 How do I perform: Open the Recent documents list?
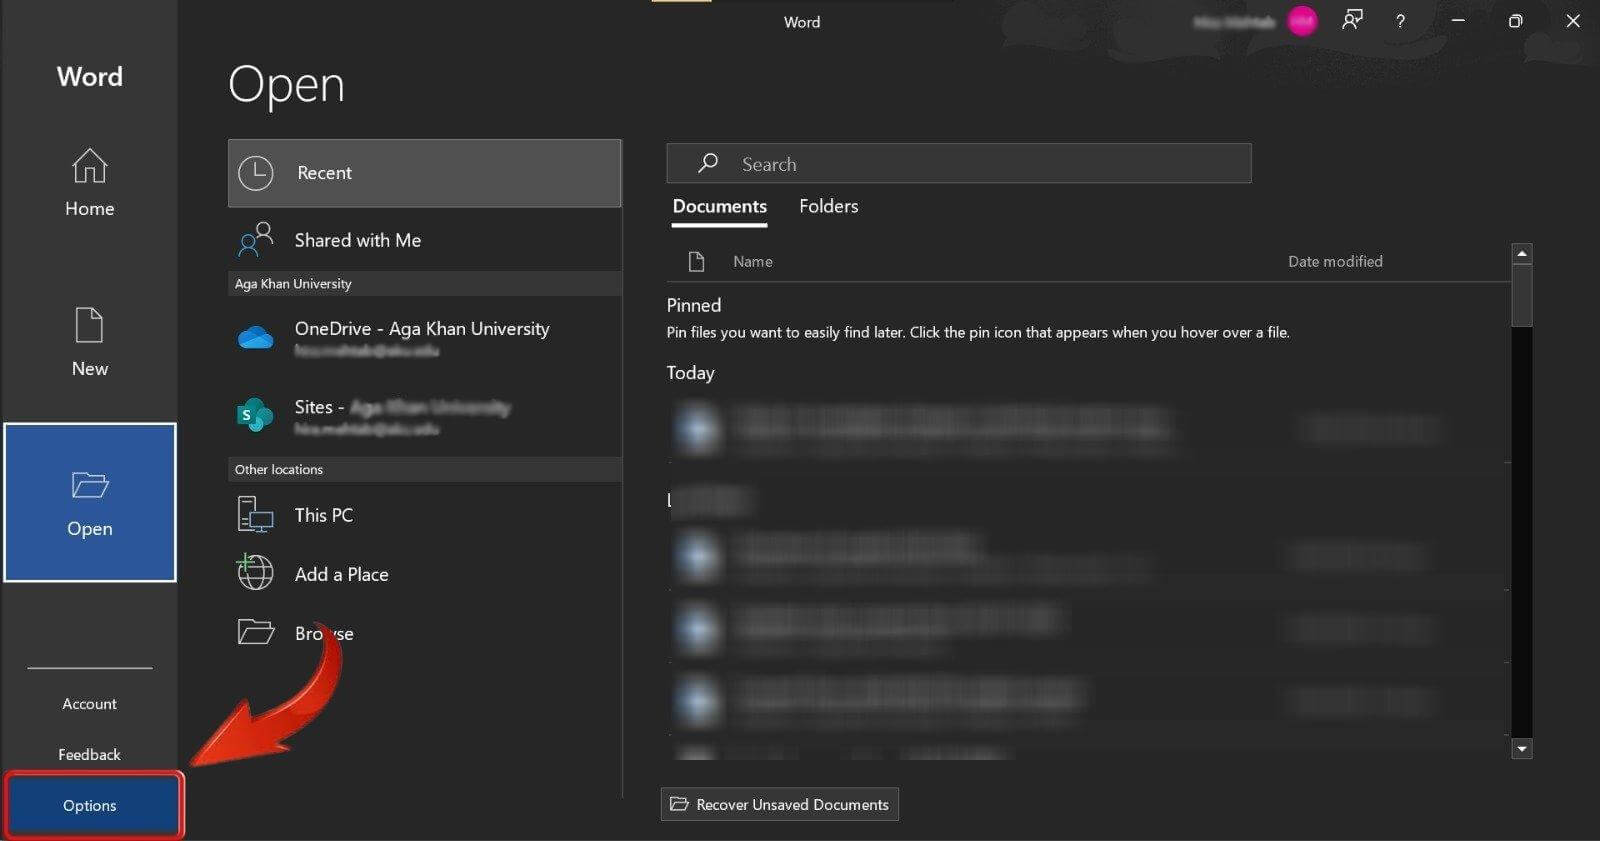coord(425,173)
